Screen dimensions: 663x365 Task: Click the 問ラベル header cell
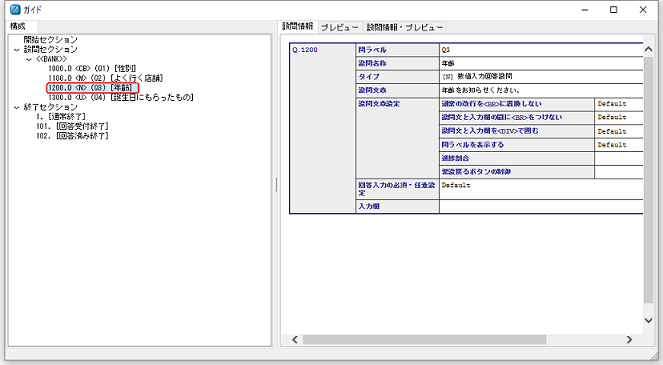click(x=397, y=50)
